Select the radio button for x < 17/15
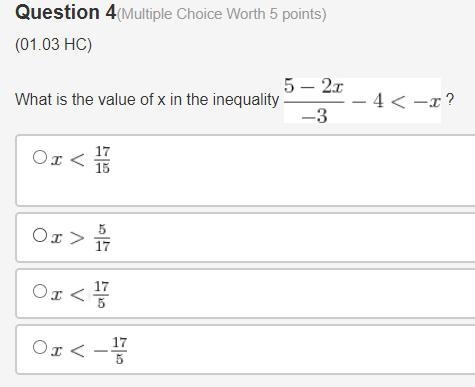 click(40, 157)
